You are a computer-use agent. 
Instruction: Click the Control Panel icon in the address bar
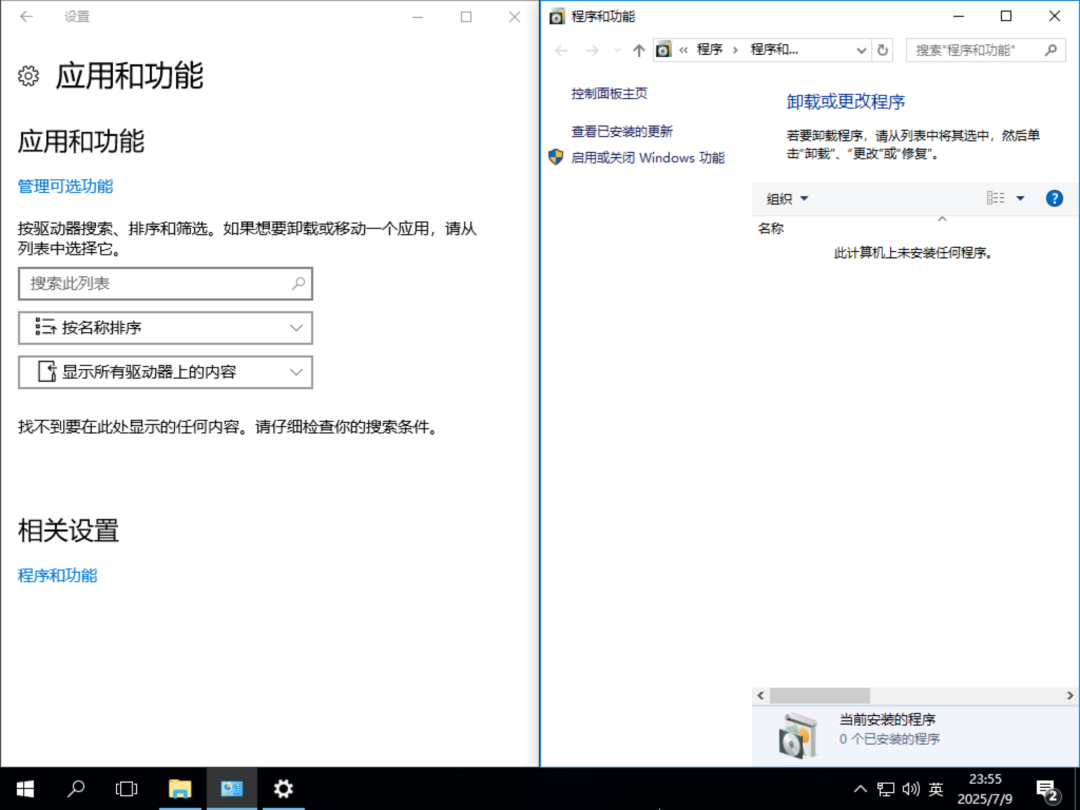664,49
